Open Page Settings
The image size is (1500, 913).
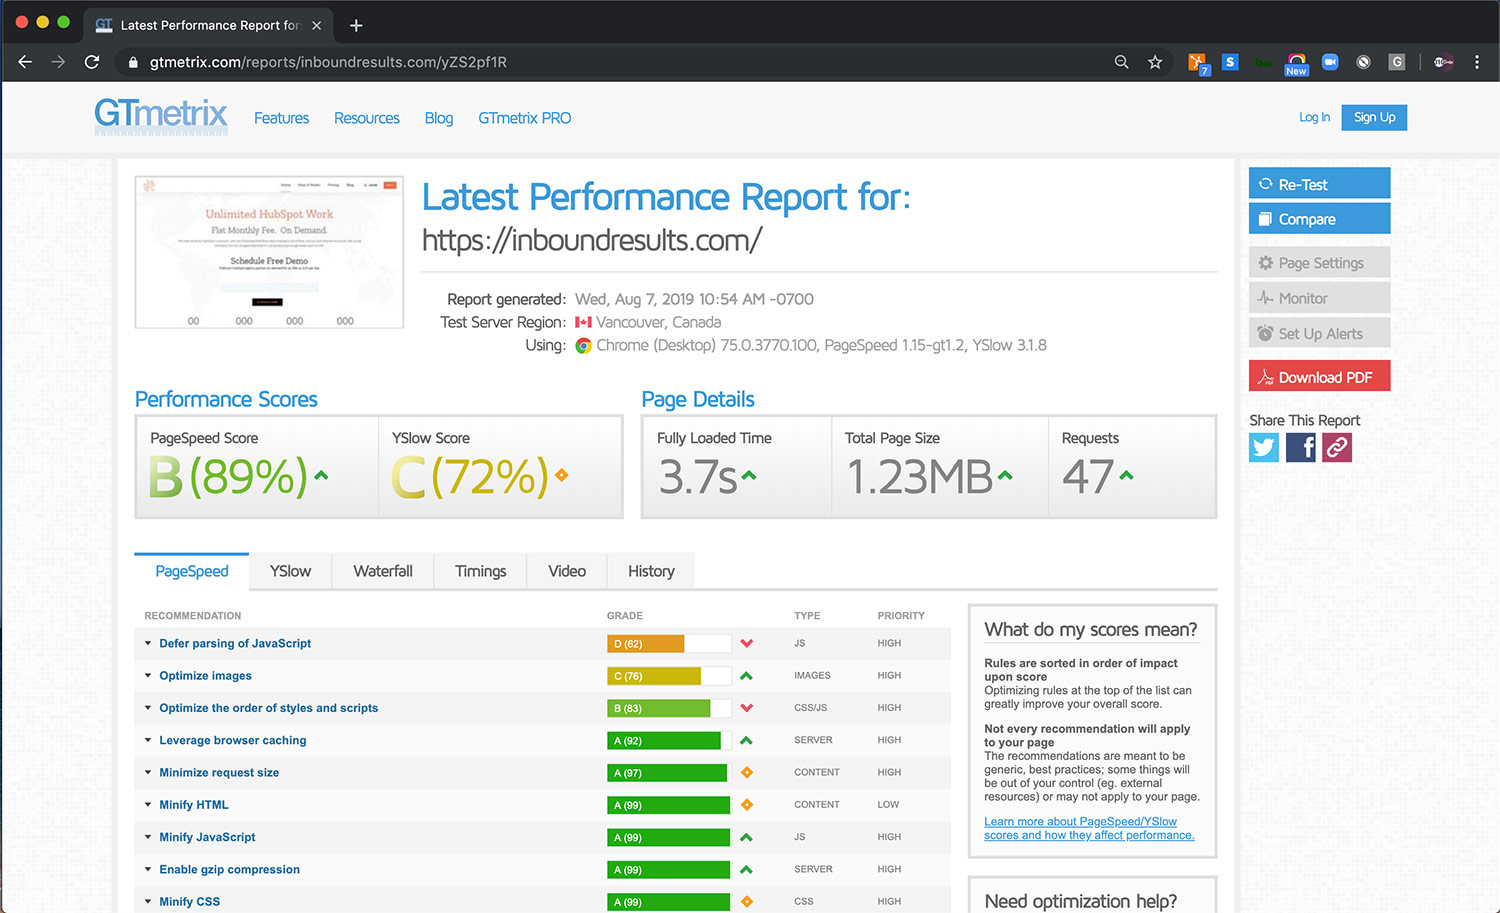1319,262
